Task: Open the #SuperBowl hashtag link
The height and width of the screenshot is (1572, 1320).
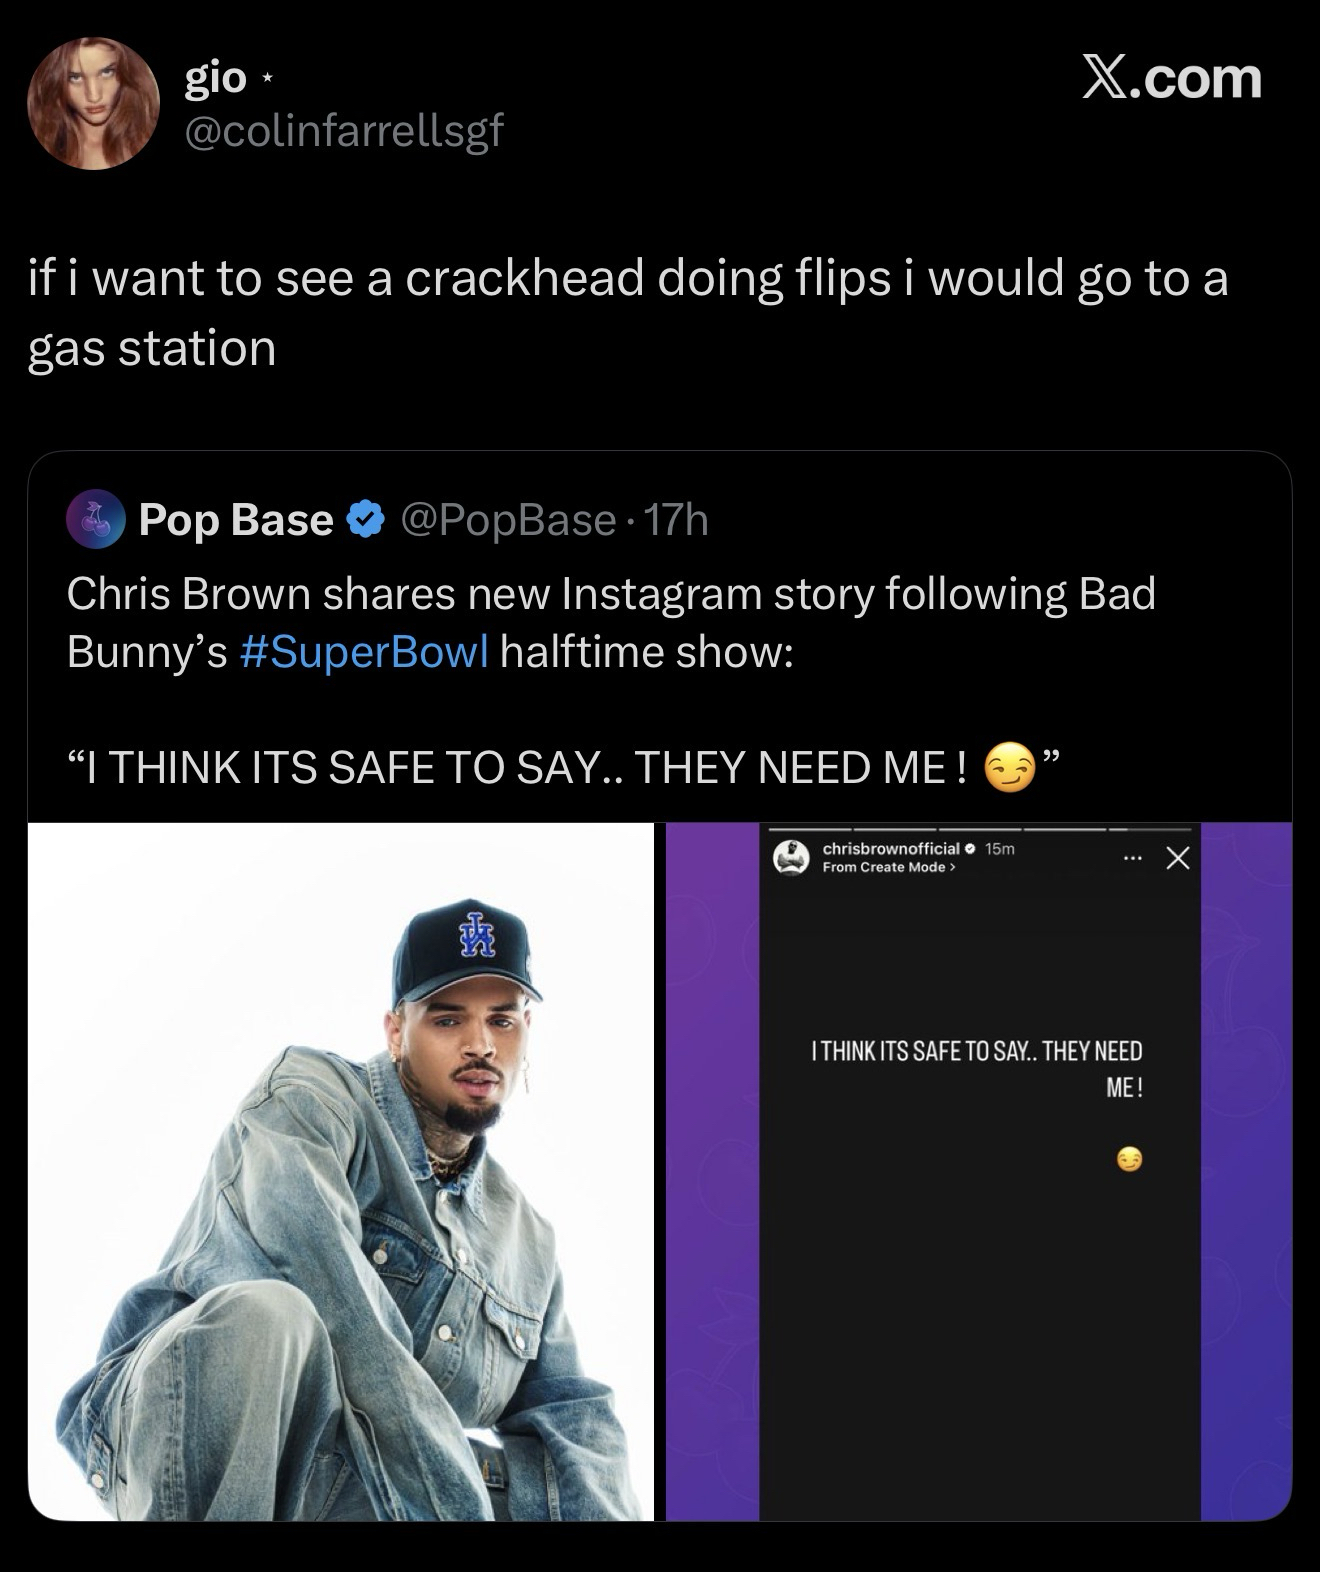Action: [x=365, y=652]
